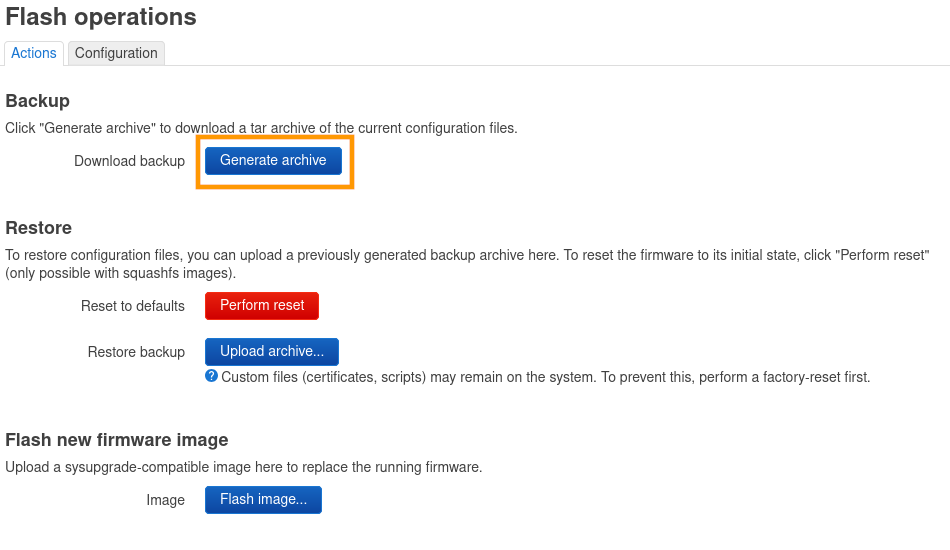Start the Flash image upload

pos(263,499)
